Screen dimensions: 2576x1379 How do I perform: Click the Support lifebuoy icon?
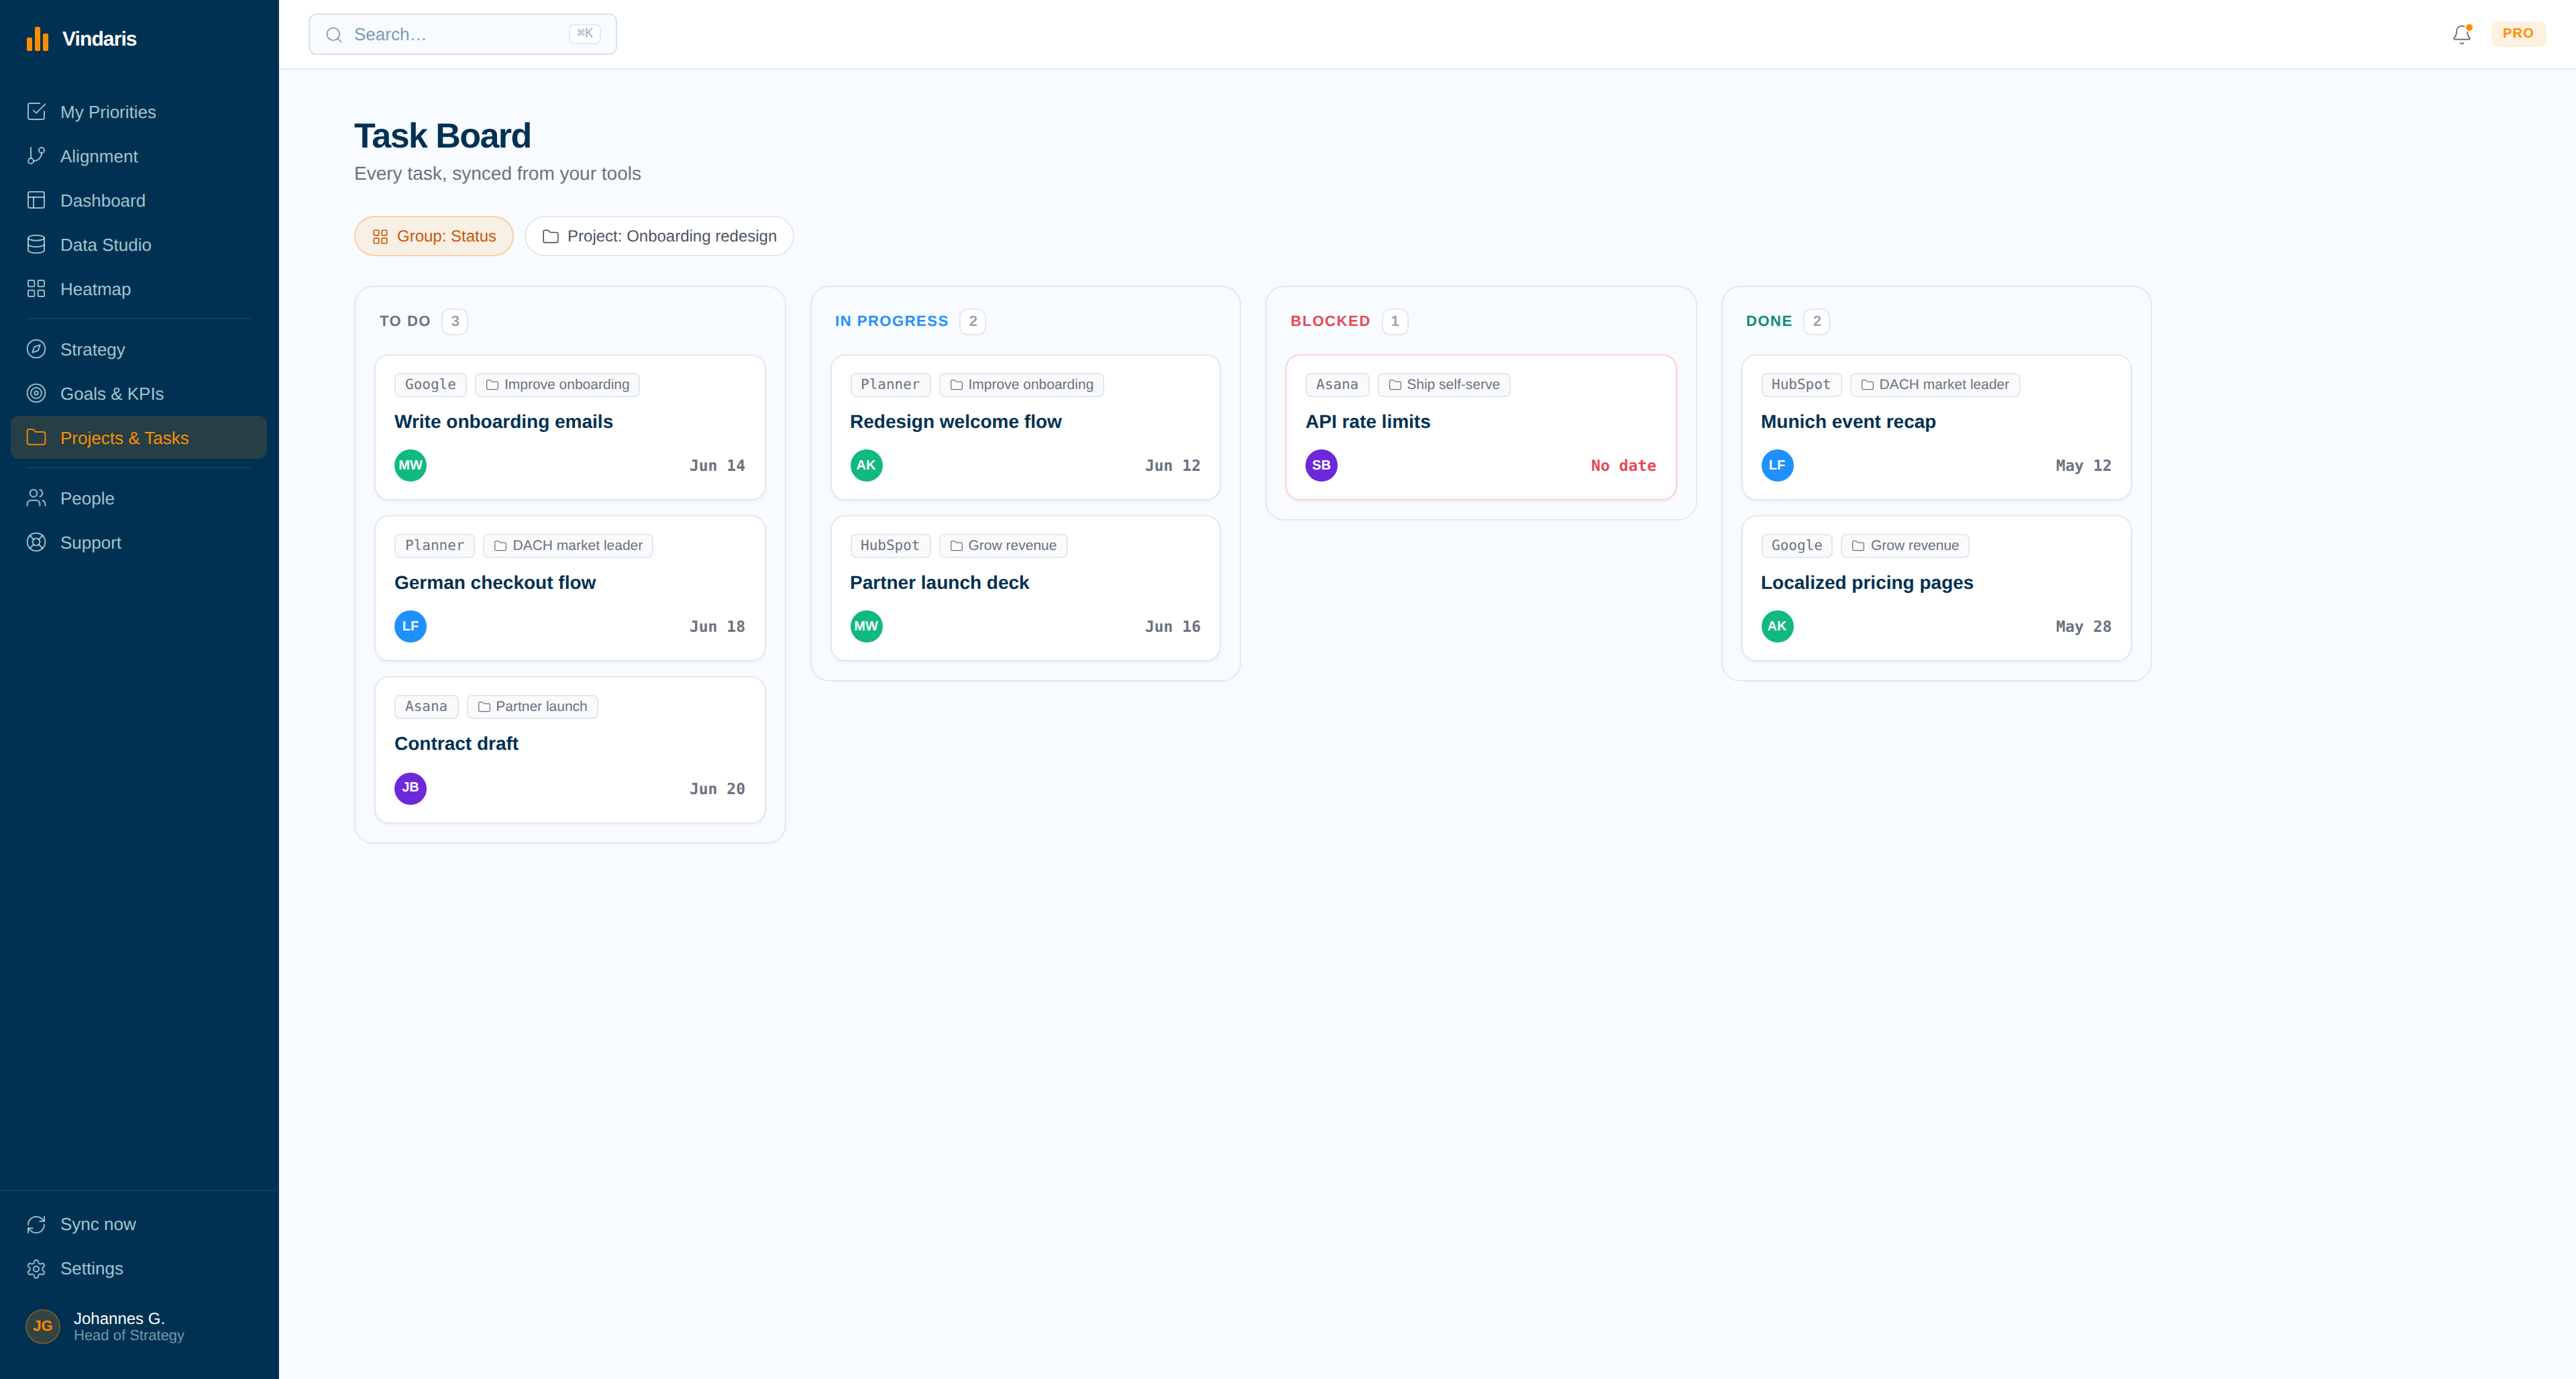pos(36,542)
